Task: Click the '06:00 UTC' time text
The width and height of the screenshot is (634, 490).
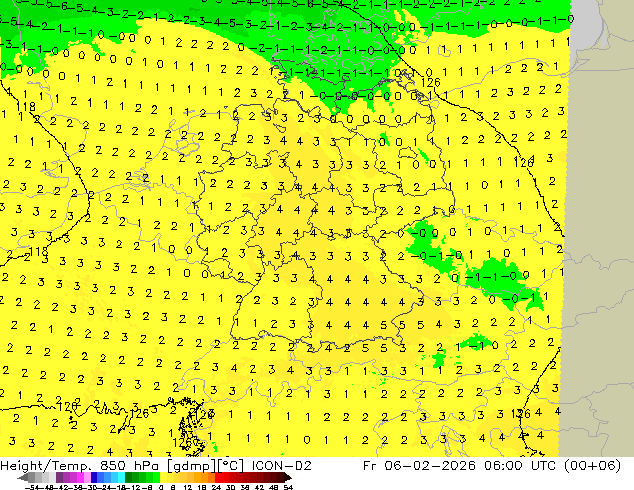Action: 522,466
